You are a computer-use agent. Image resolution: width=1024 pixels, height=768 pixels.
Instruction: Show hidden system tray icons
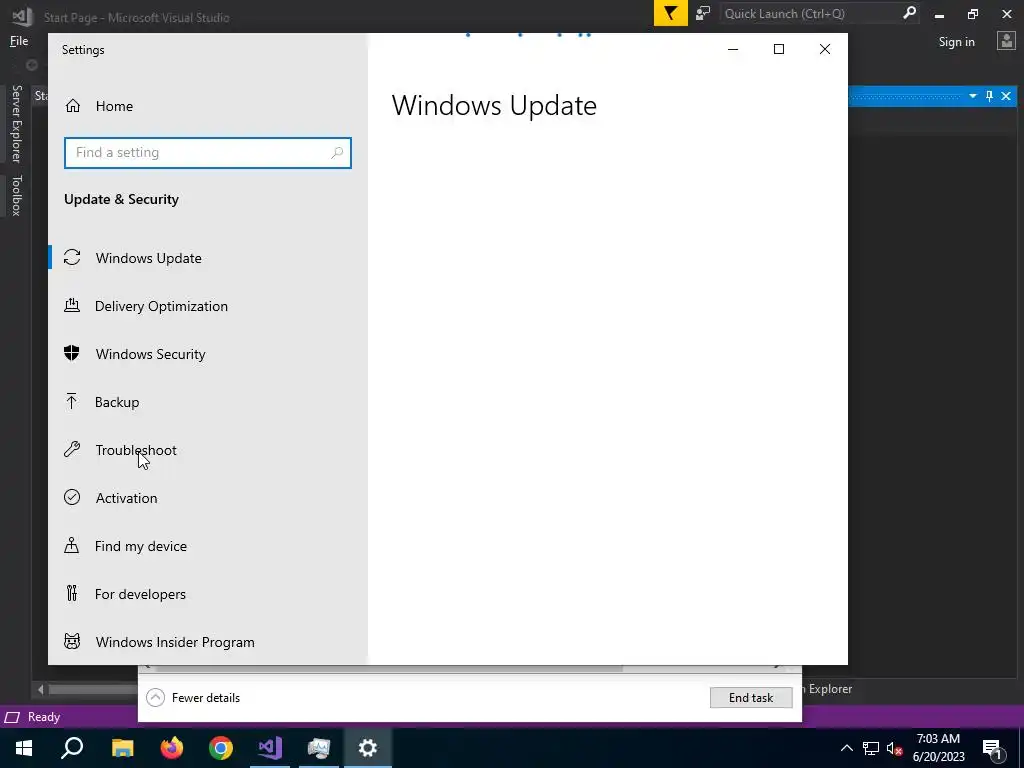click(846, 748)
